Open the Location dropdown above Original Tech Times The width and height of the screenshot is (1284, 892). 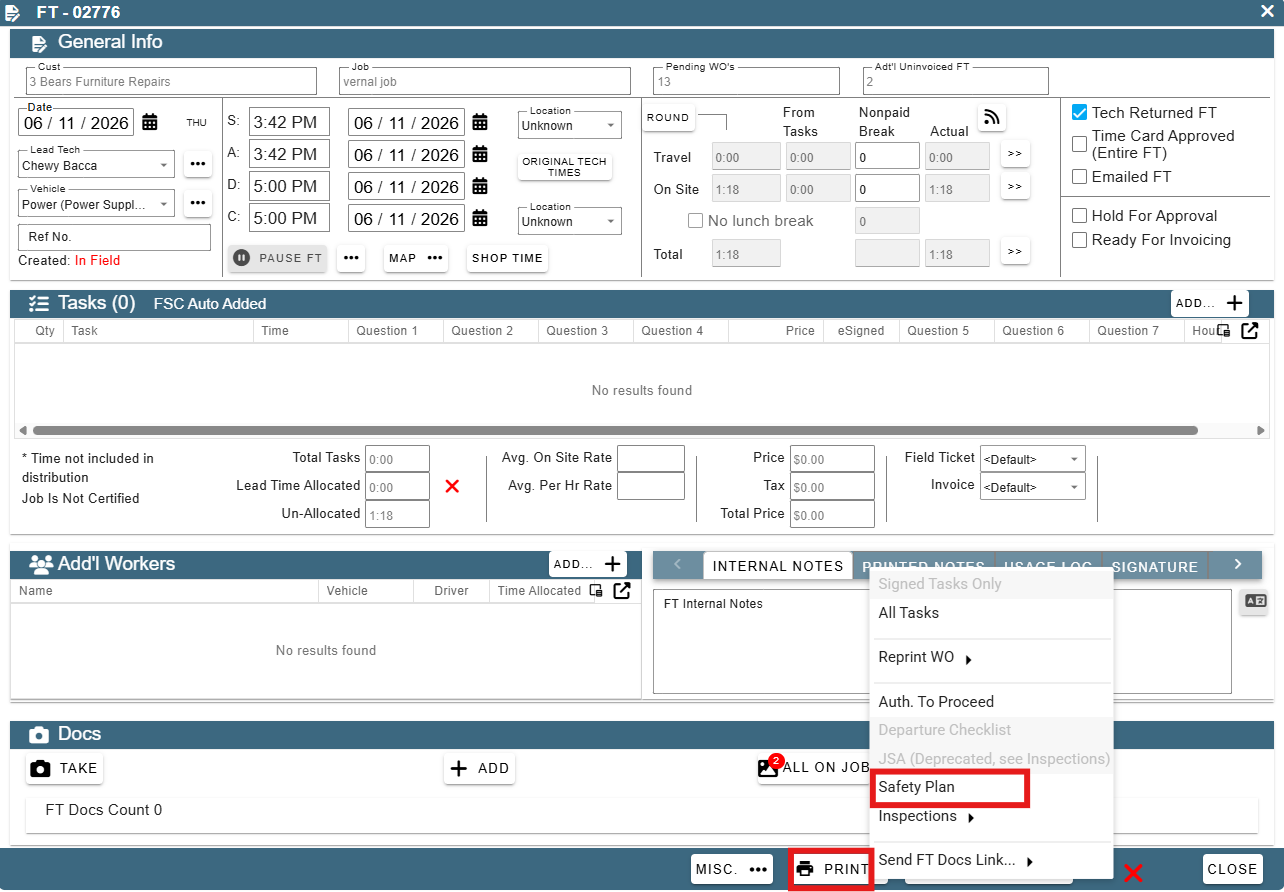pyautogui.click(x=570, y=124)
